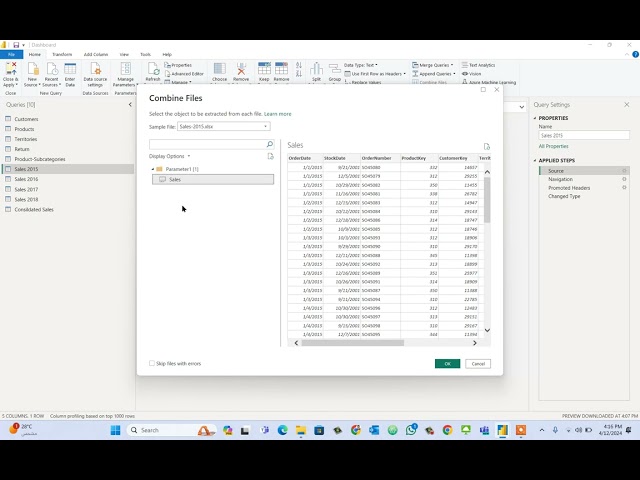Select the Product-Subcategories query
Screen dimensions: 640x480
click(x=40, y=159)
